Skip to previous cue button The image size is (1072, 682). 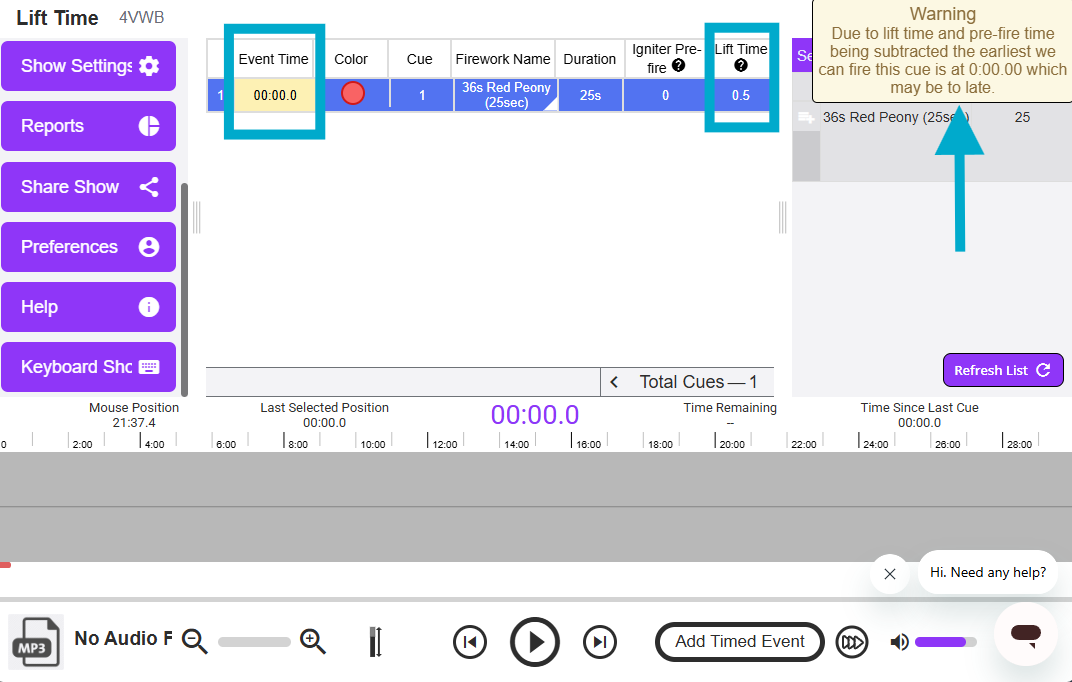(x=470, y=642)
